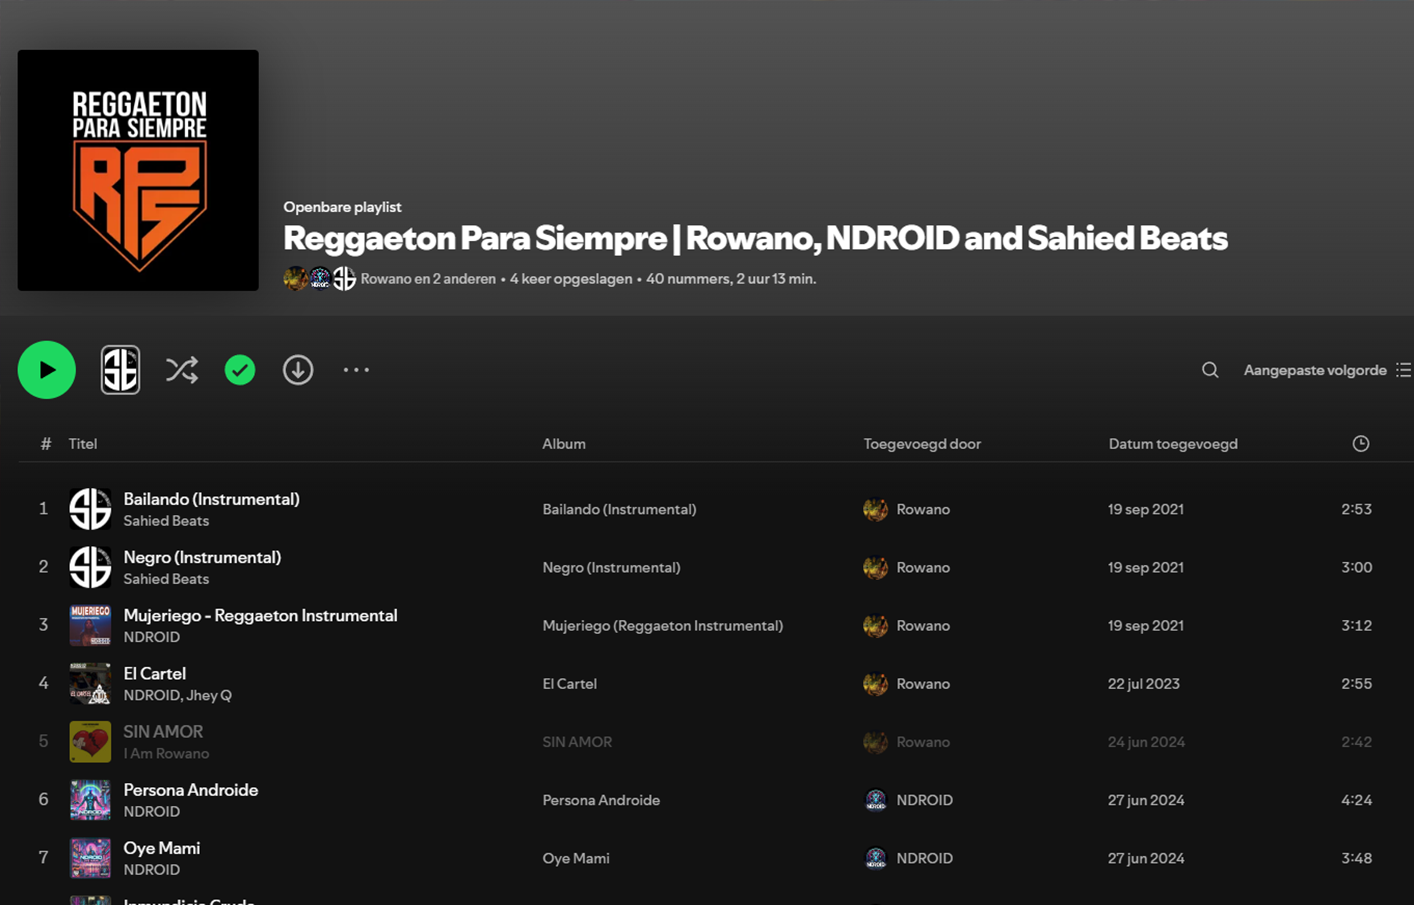Click track number 1 for Bailando
This screenshot has width=1414, height=905.
[43, 509]
